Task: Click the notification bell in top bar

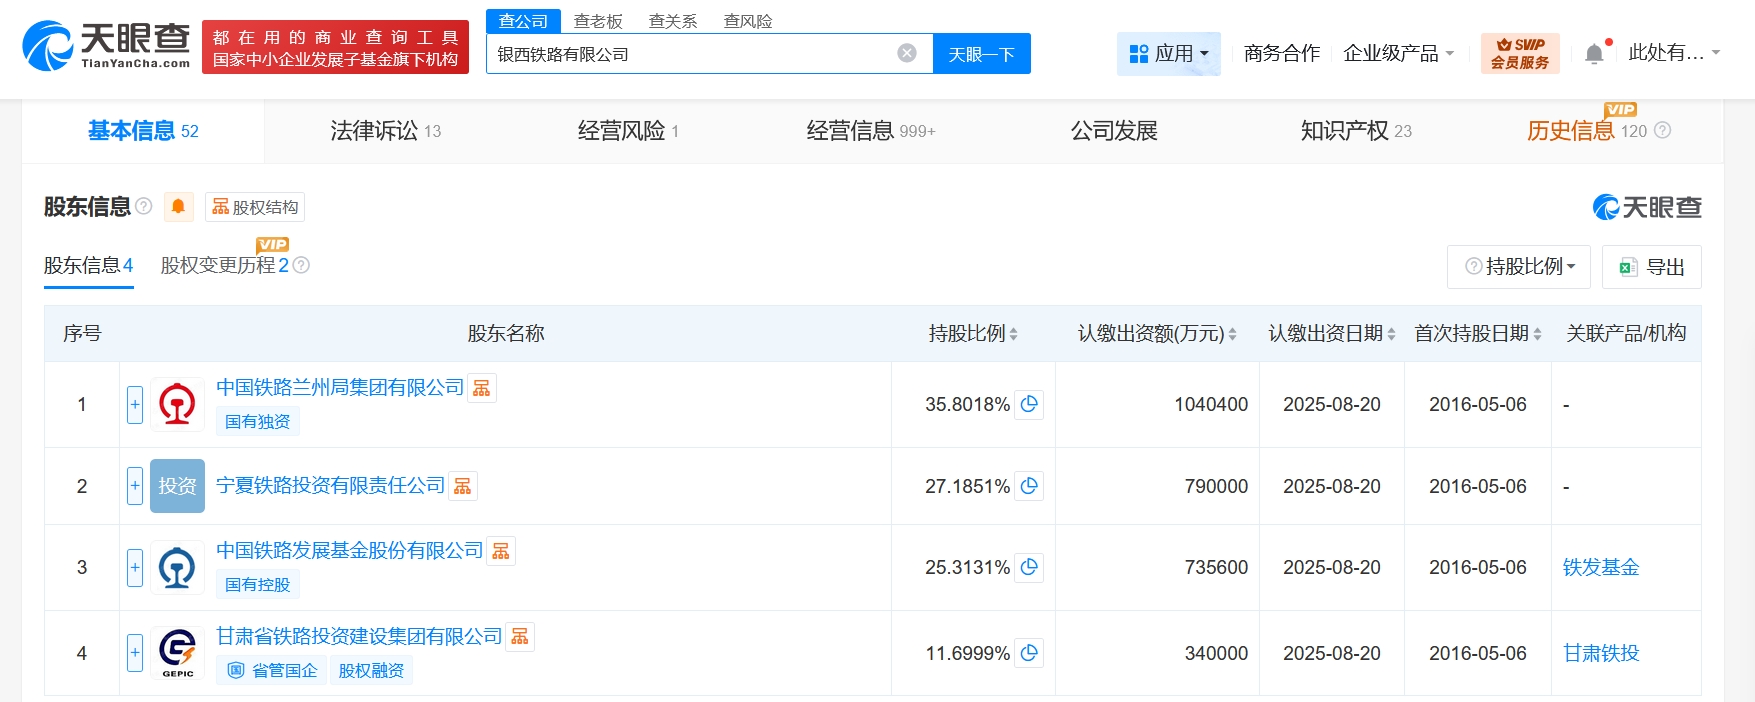Action: pyautogui.click(x=1595, y=54)
